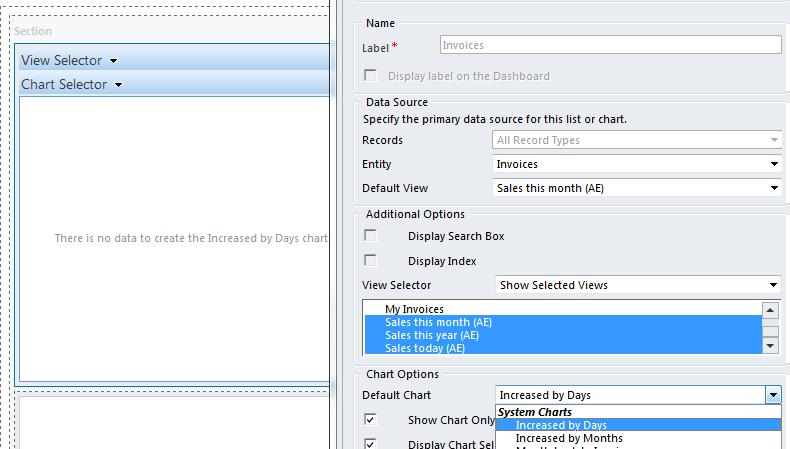Select Sales this month (AE) in views list
This screenshot has height=449, width=790.
[438, 322]
